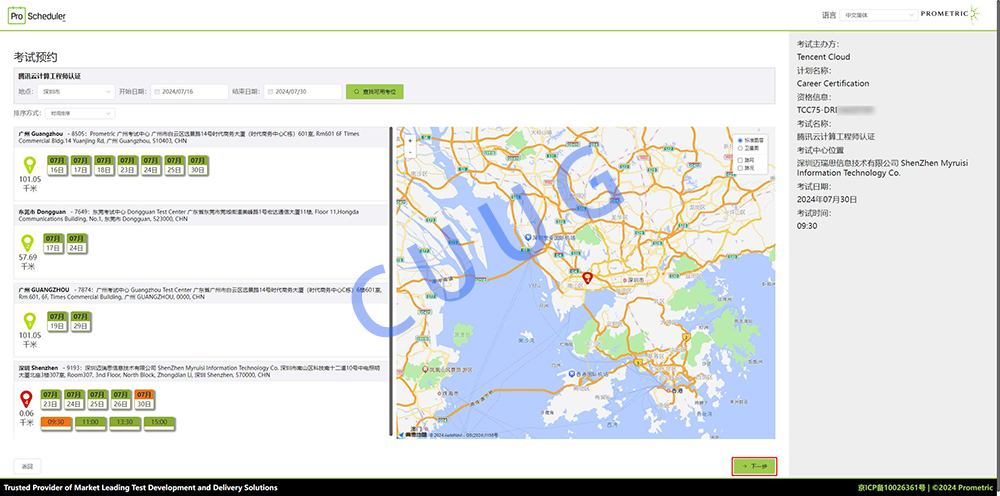Select 07月30日 tile for Guangzhou center 8505
Viewport: 1000px width, 496px height.
198,165
